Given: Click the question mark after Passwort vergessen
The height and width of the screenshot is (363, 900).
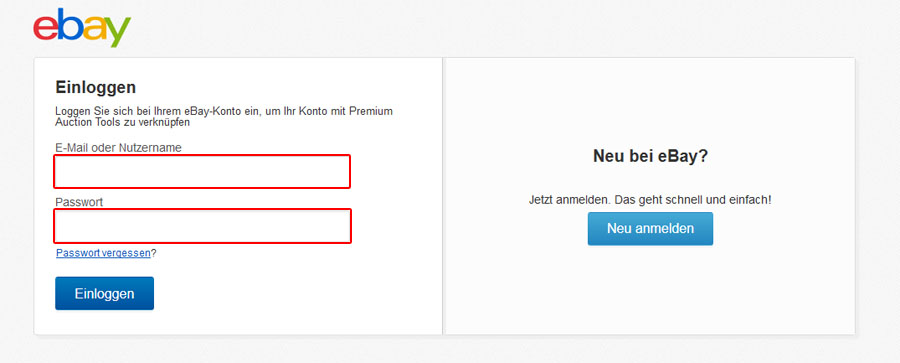Looking at the screenshot, I should pos(154,253).
